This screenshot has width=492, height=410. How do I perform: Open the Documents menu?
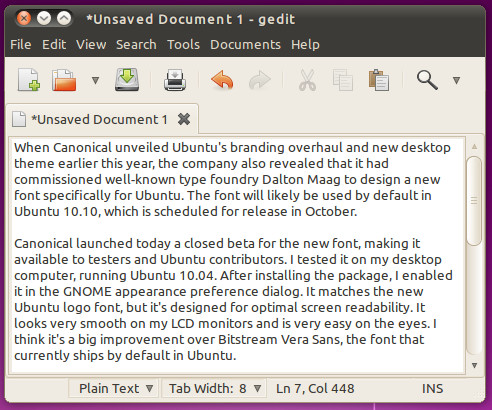245,44
